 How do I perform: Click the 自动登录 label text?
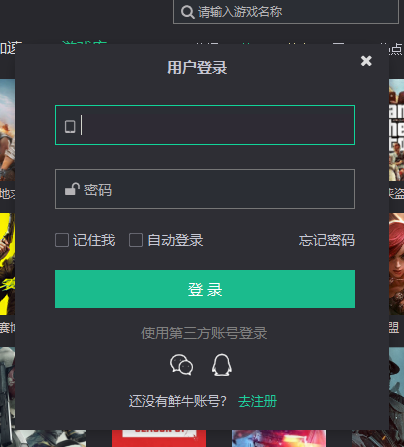(175, 240)
